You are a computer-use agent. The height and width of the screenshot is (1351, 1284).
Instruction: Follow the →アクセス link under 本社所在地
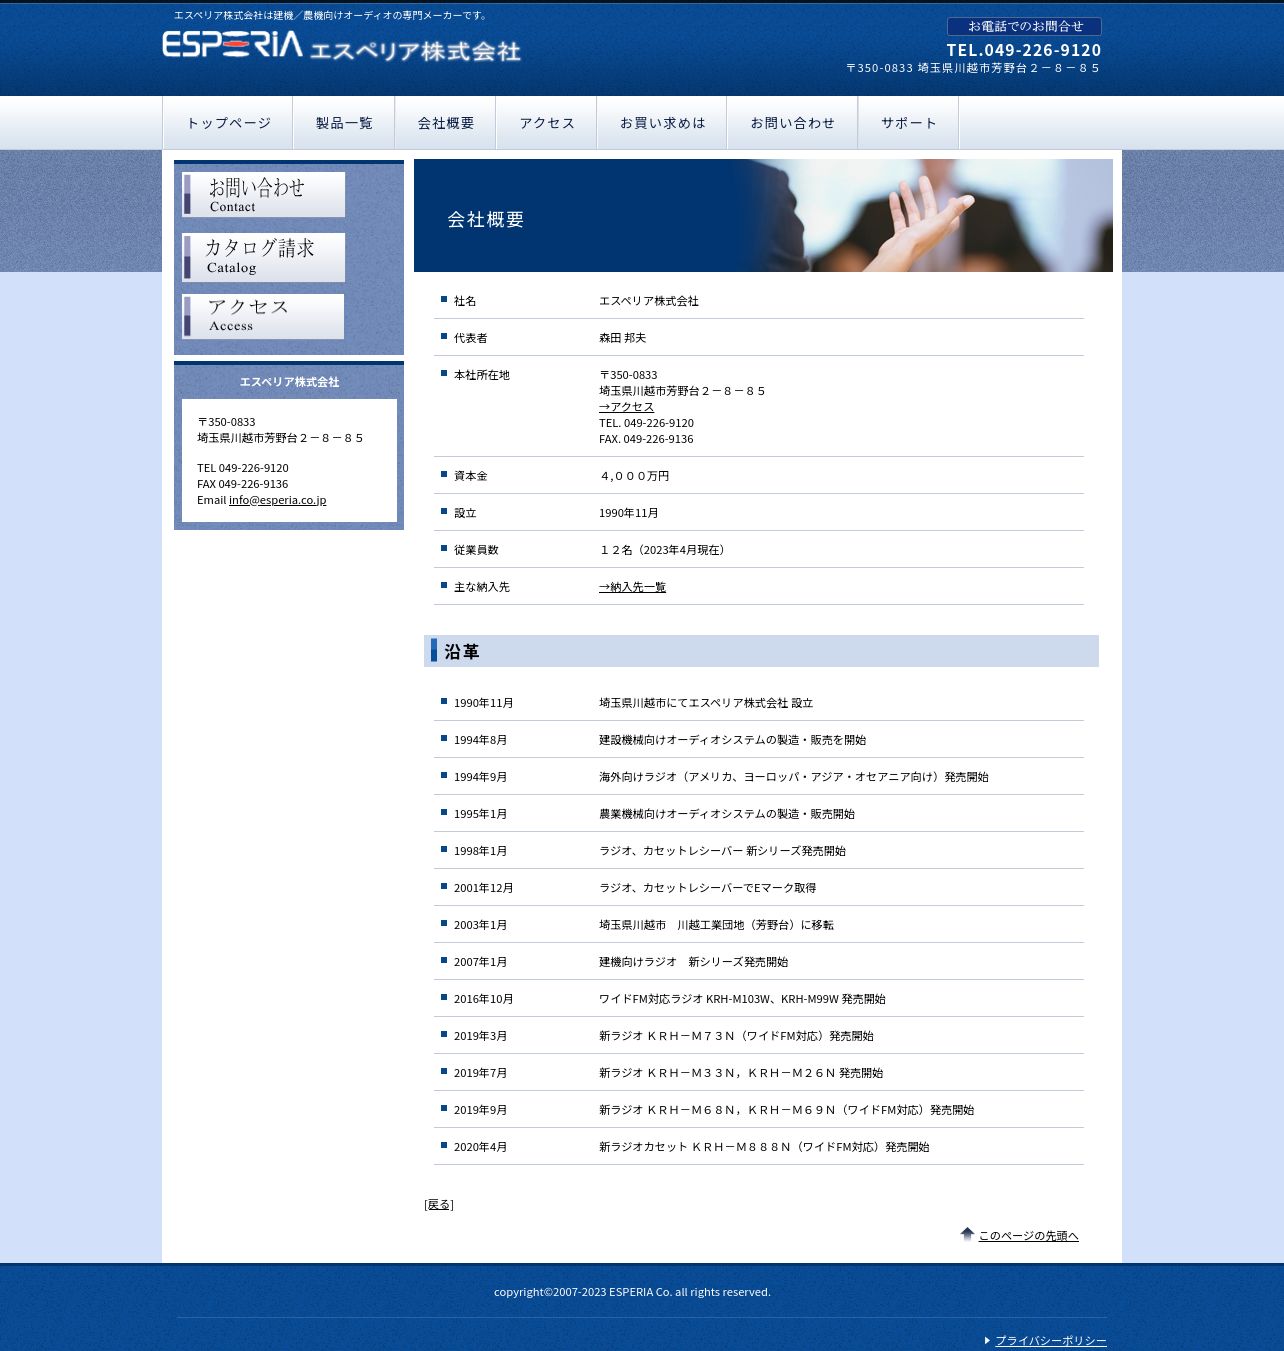[x=626, y=407]
